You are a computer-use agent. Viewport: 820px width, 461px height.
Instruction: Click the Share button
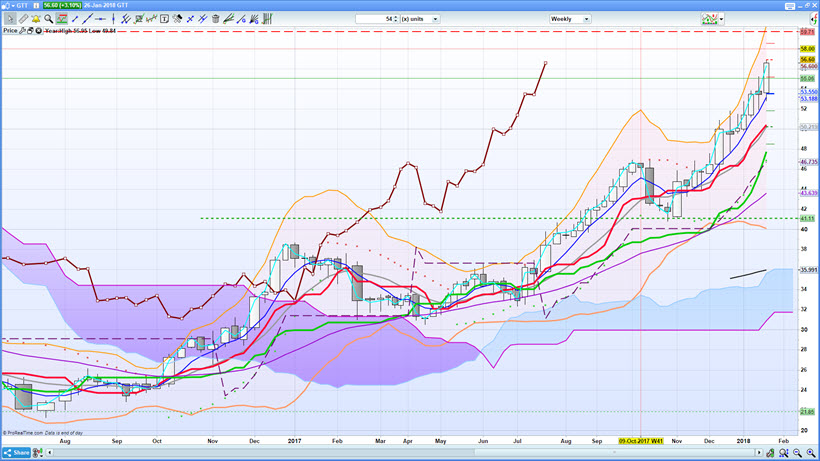click(17, 453)
